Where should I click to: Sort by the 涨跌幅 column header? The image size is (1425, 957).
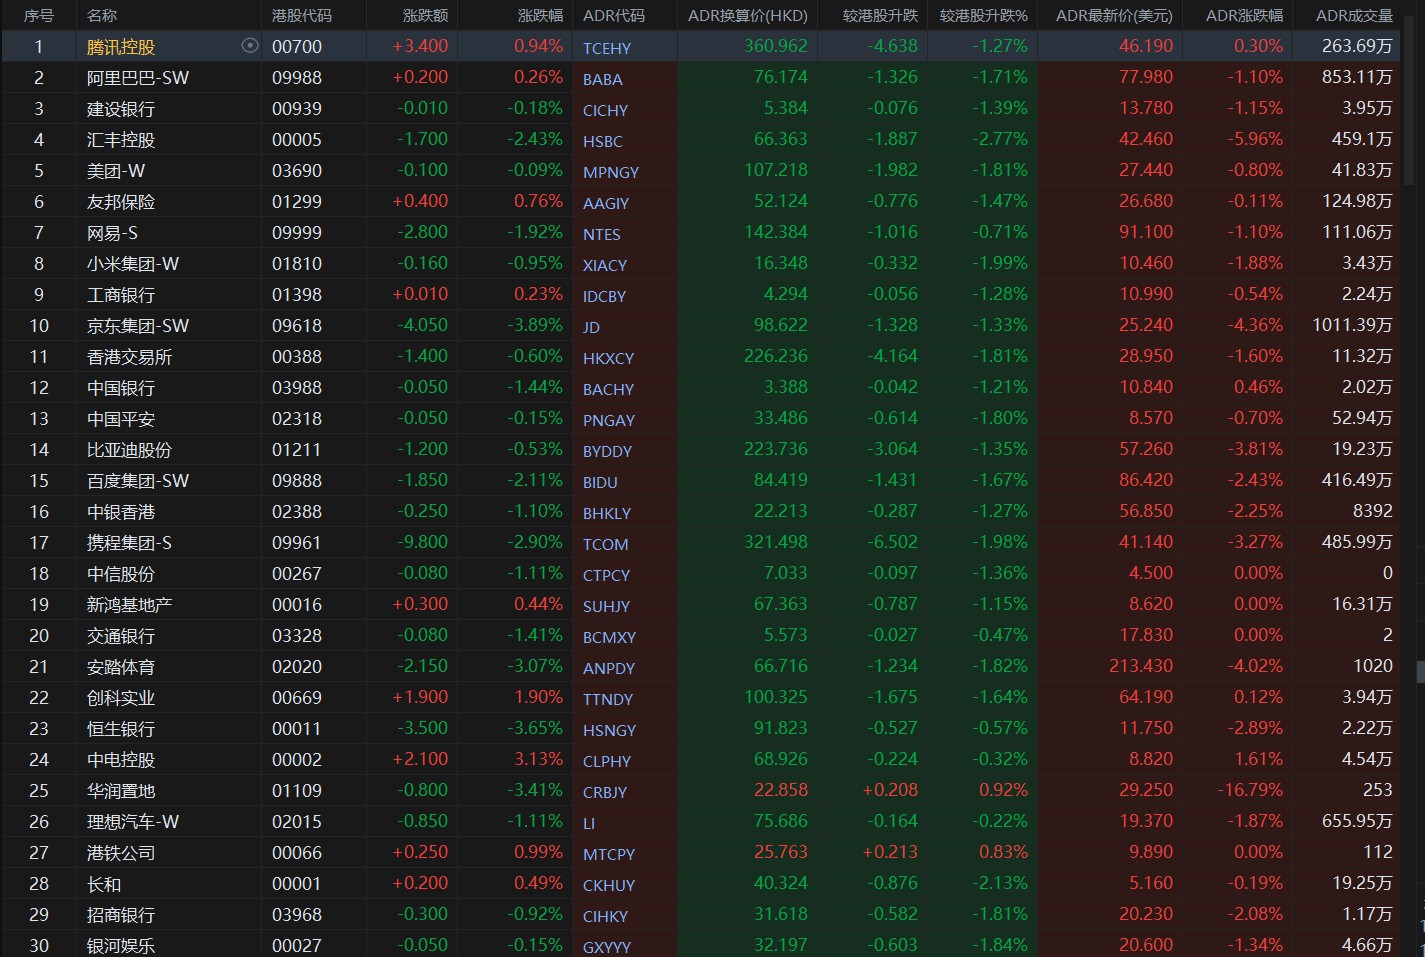540,15
